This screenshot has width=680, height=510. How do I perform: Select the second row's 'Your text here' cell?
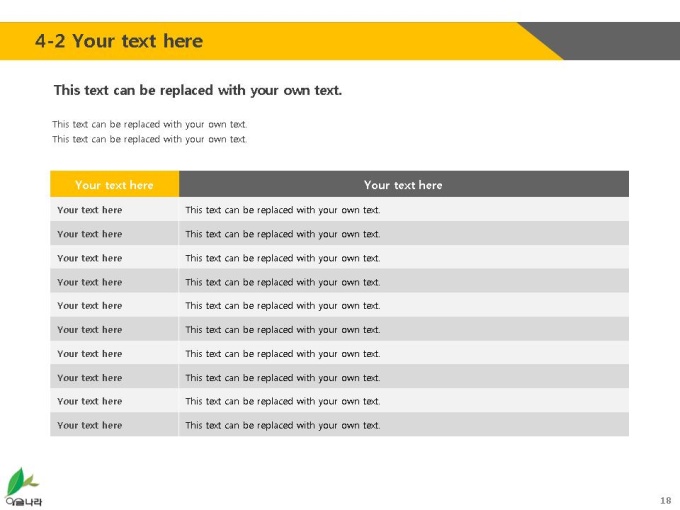tap(114, 234)
